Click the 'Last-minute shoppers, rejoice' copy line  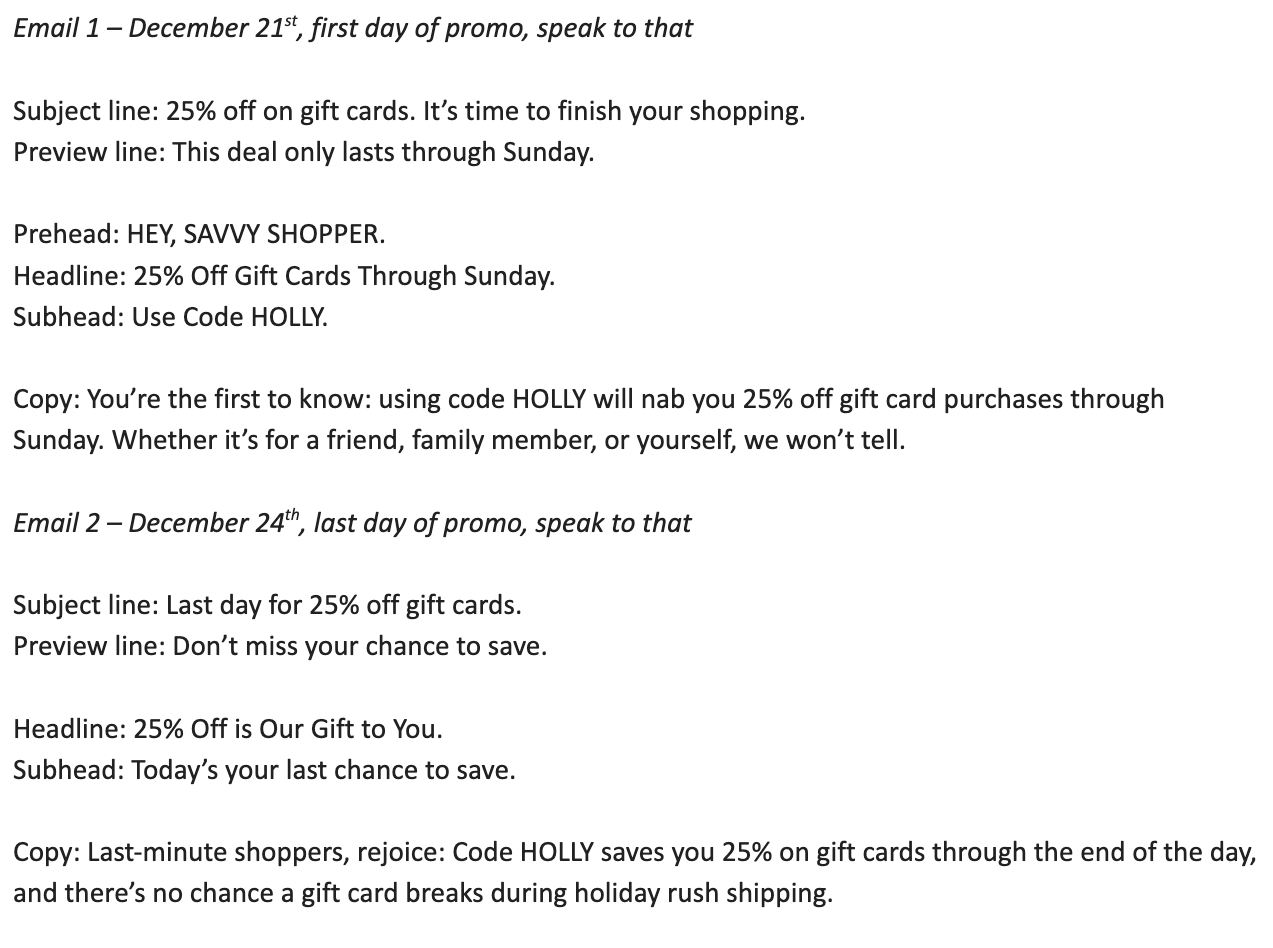coord(634,852)
